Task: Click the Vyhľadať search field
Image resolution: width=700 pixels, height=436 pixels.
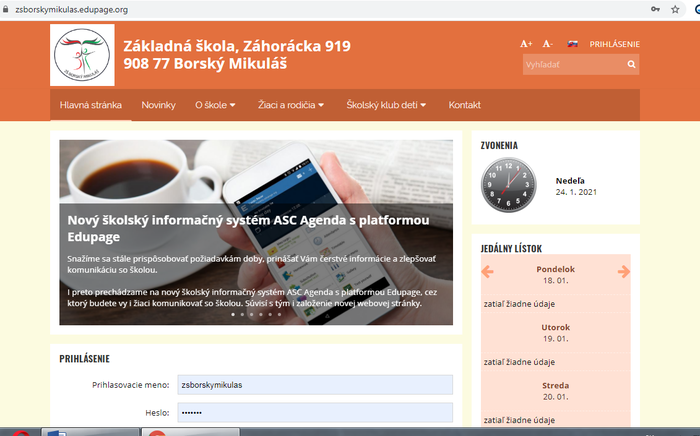Action: 572,64
